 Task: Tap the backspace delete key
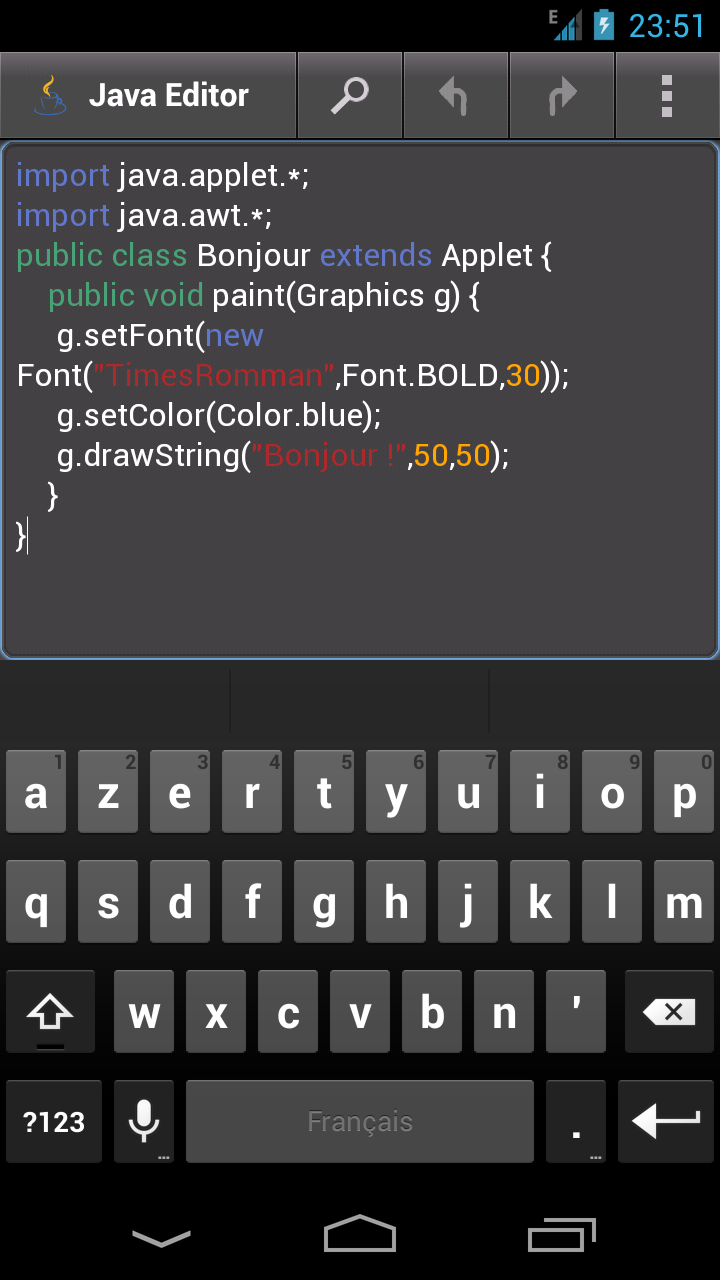tap(669, 1012)
